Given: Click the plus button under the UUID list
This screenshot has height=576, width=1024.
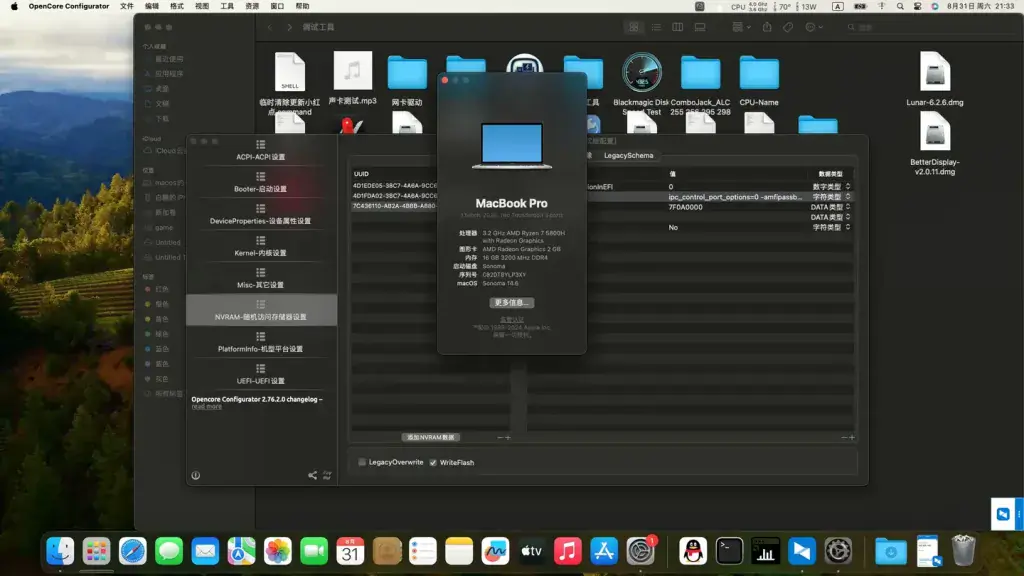Looking at the screenshot, I should coord(508,438).
